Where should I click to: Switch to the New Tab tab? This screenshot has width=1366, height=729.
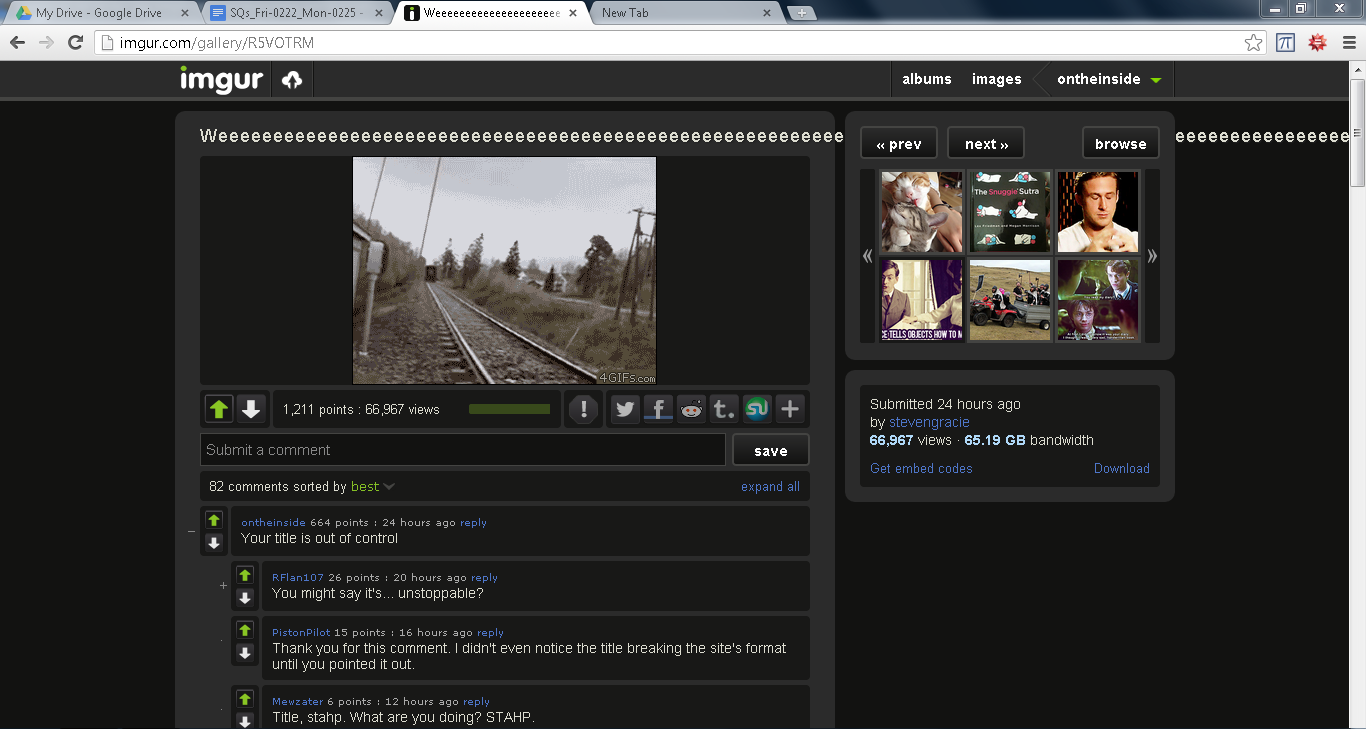tap(686, 13)
